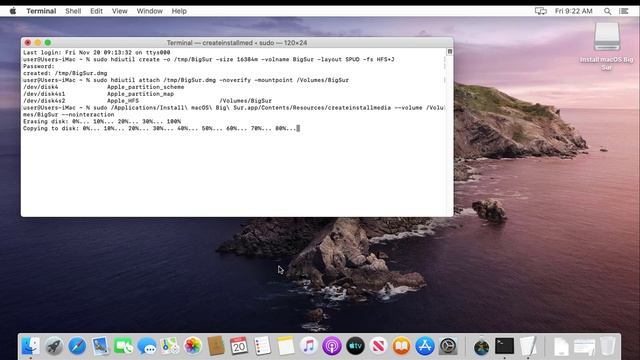Open TextEdit from the Dock
This screenshot has height=360, width=640.
(x=528, y=346)
